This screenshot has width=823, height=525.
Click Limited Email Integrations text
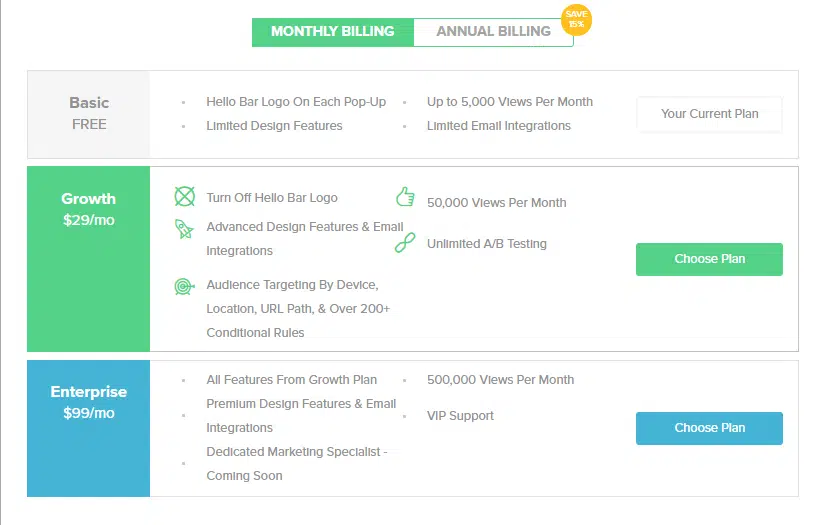coord(499,126)
